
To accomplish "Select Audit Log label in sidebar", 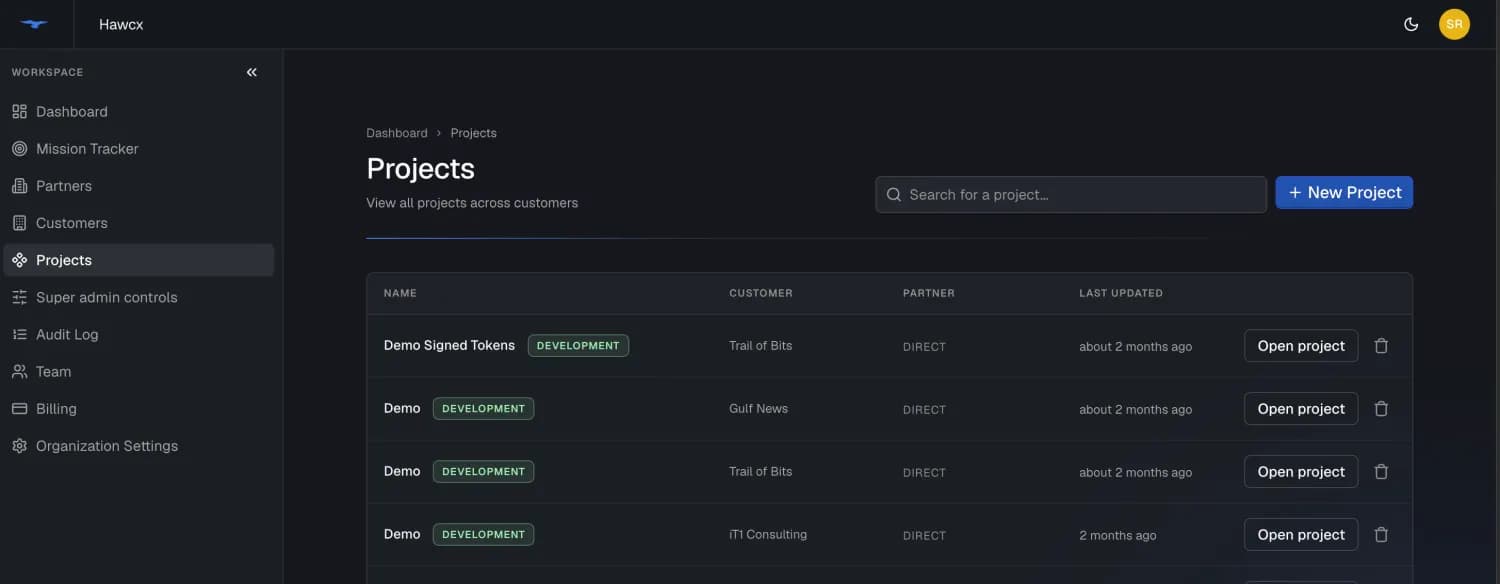I will point(67,334).
